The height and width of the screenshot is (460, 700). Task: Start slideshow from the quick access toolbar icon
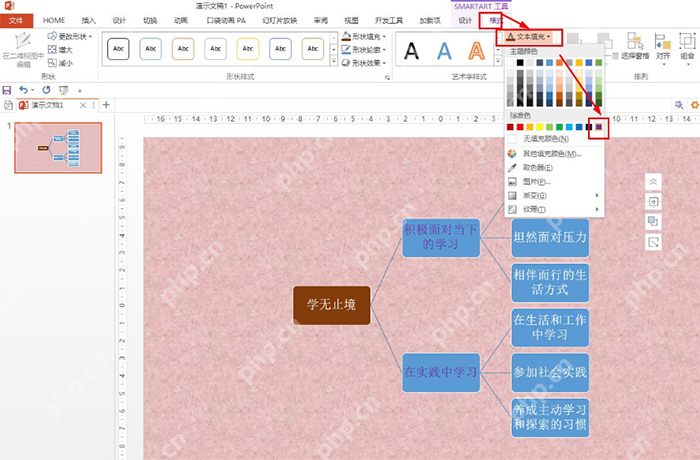pyautogui.click(x=64, y=90)
